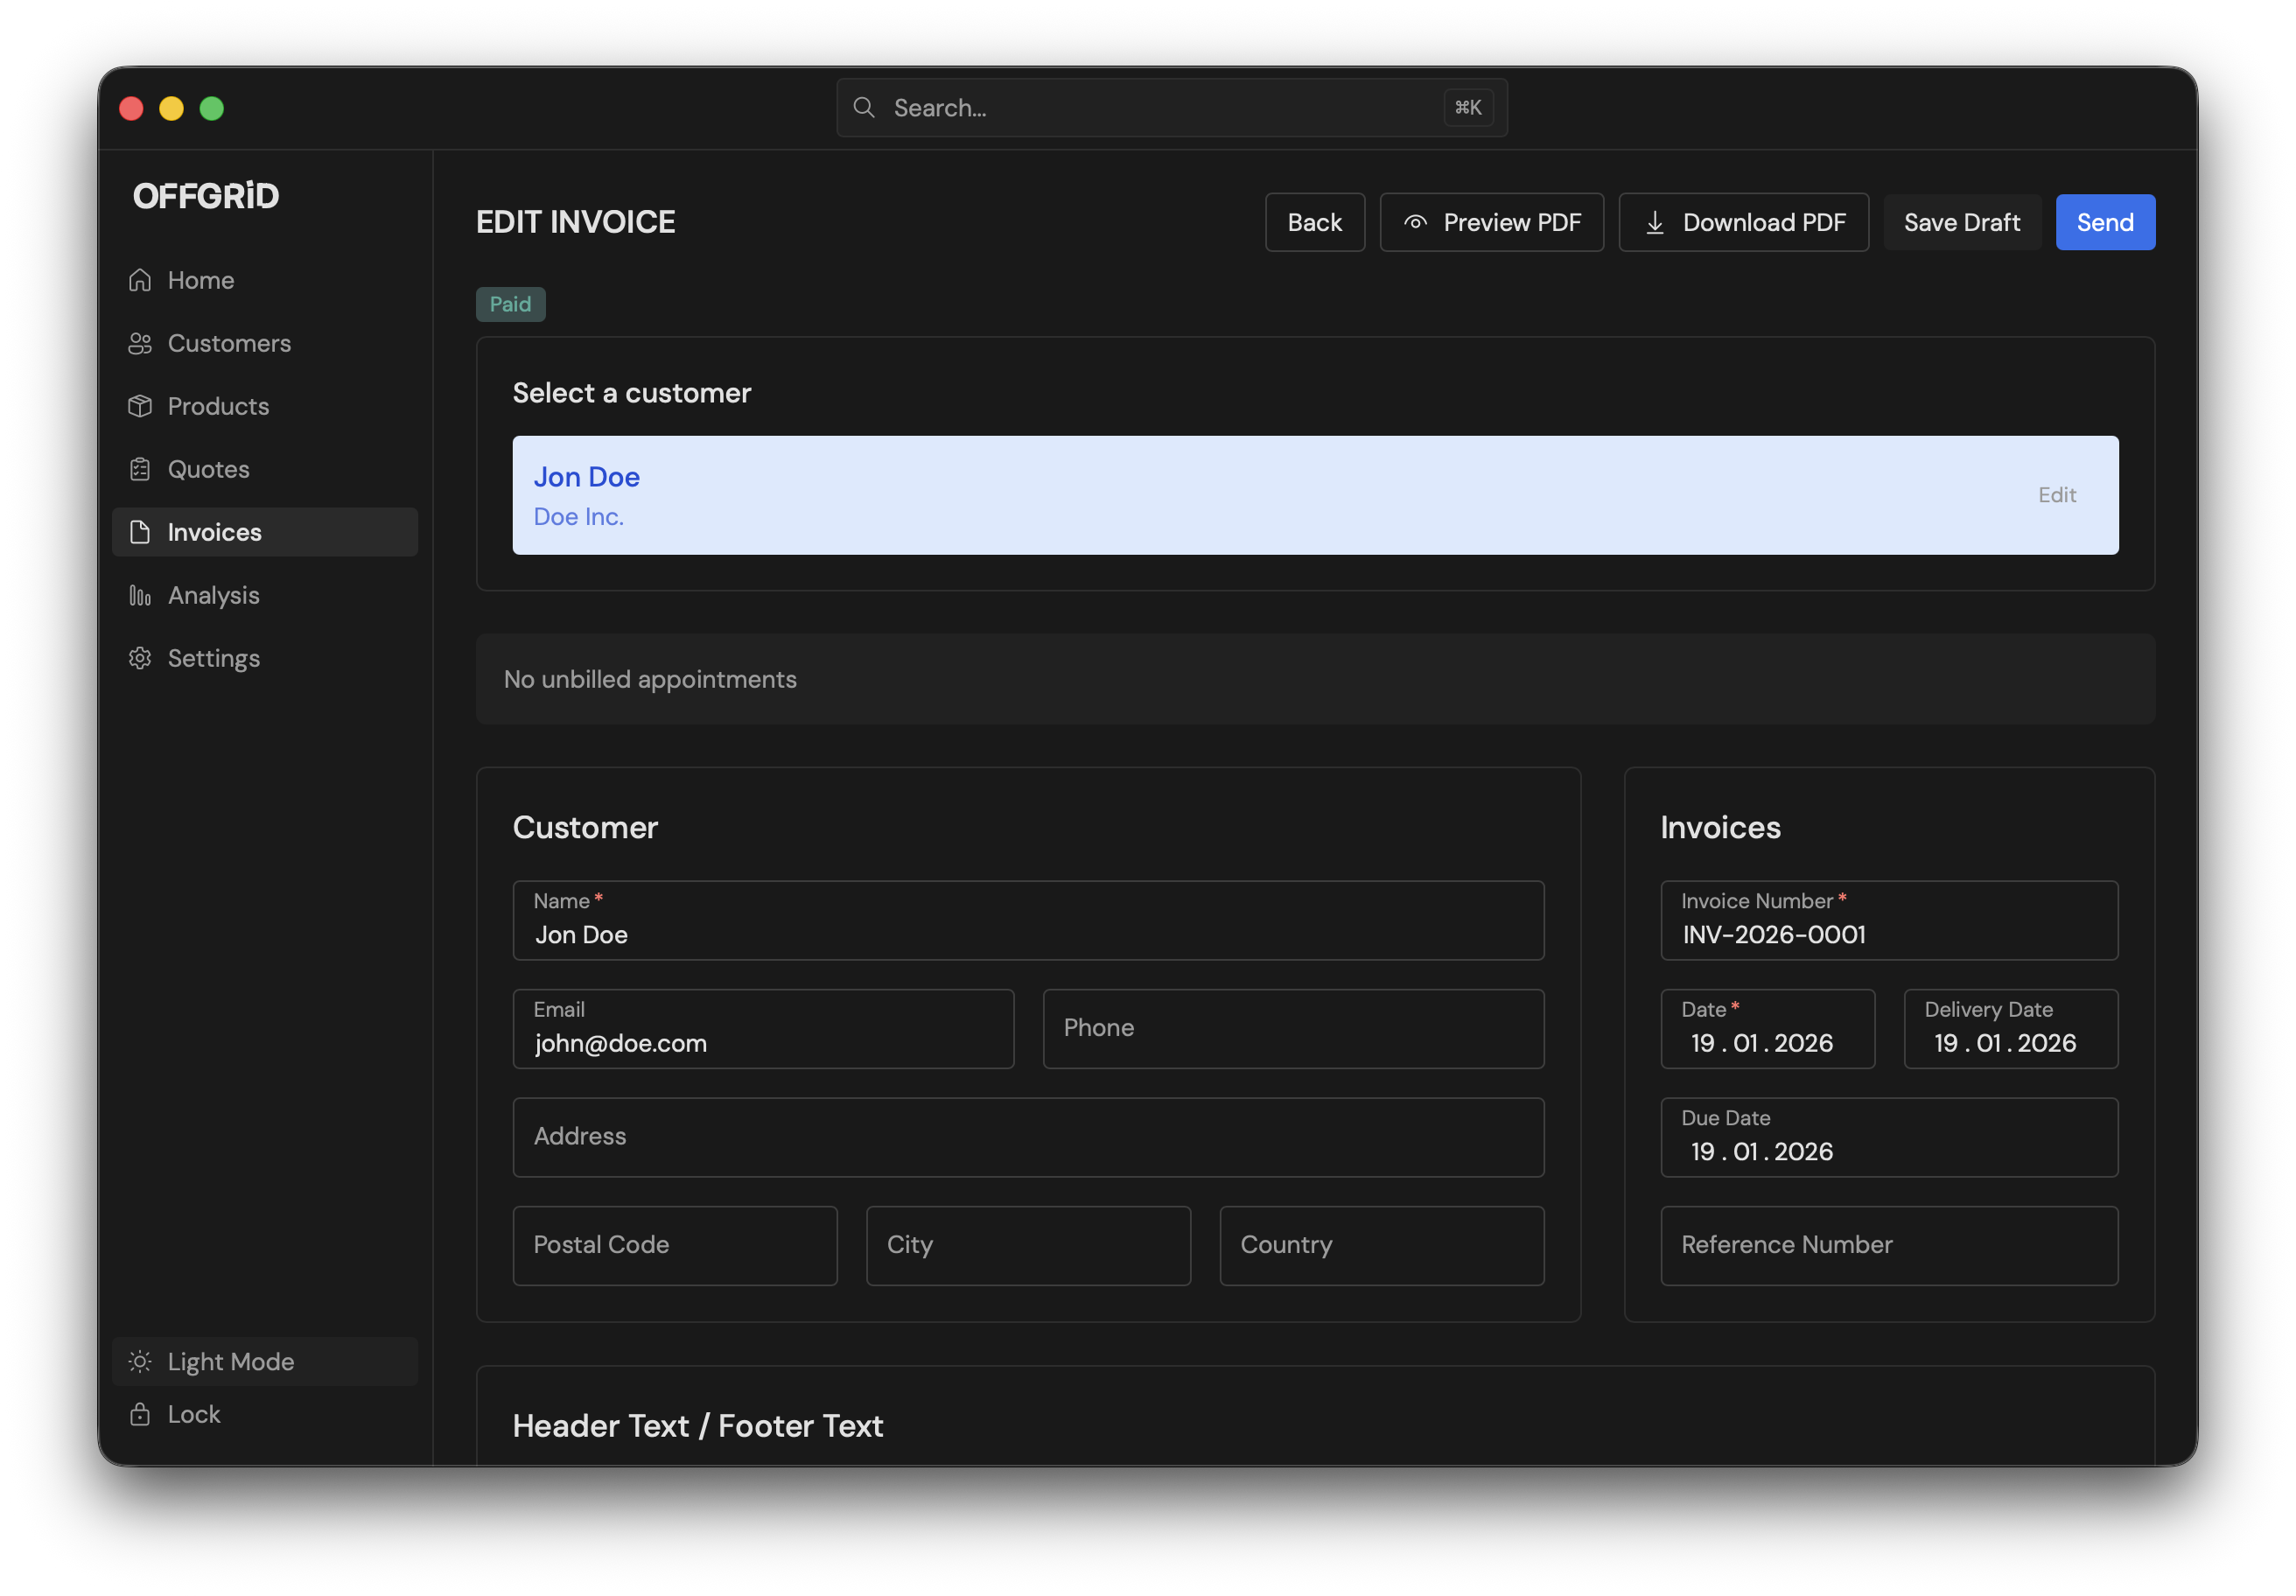Switch to the Invoices section in sidebar
The image size is (2296, 1596).
coord(214,532)
